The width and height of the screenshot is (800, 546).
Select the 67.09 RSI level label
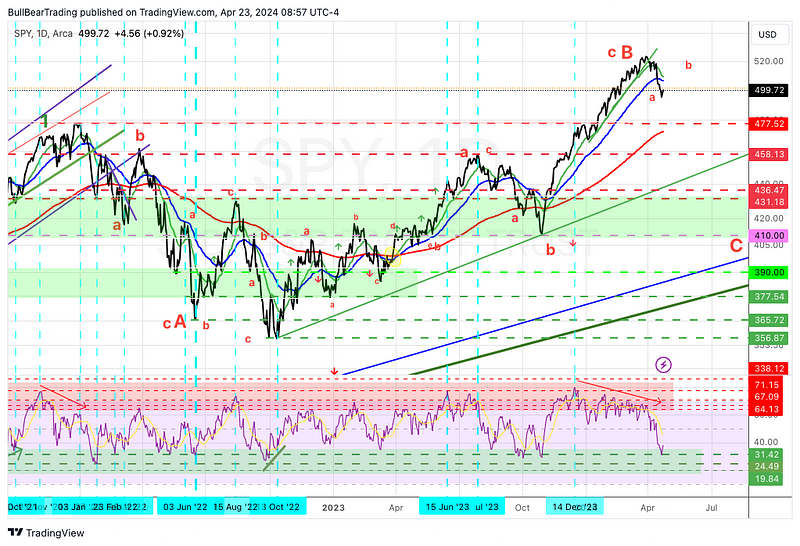pos(766,397)
